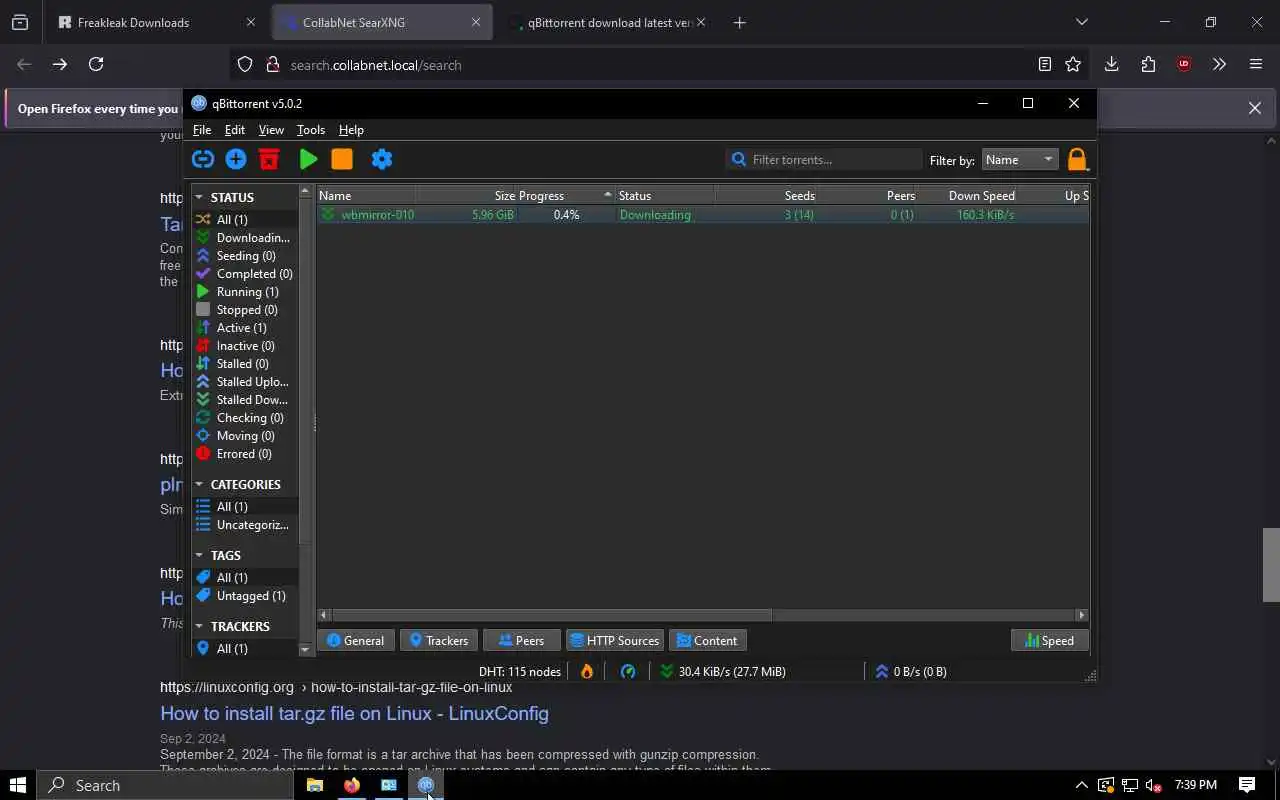Open the Tools menu in qBittorrent
1280x800 pixels.
pyautogui.click(x=311, y=130)
